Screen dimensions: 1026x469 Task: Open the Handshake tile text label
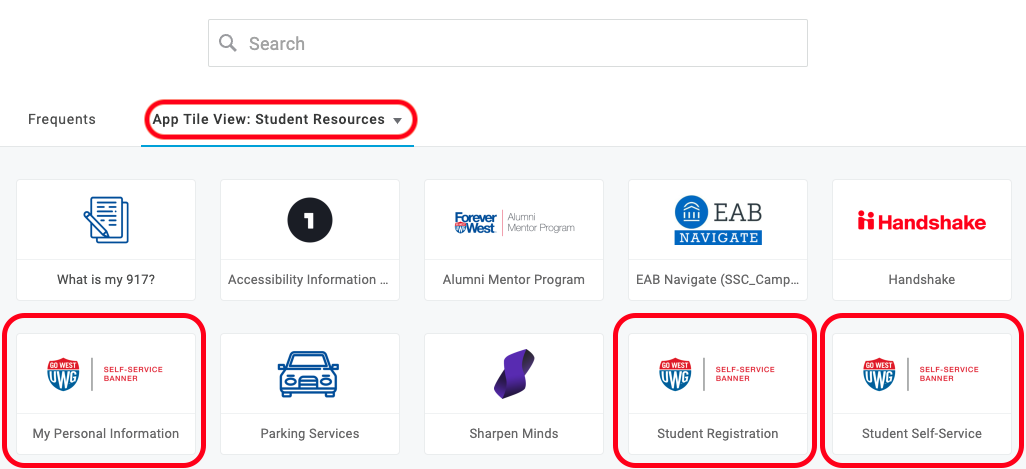click(x=921, y=280)
